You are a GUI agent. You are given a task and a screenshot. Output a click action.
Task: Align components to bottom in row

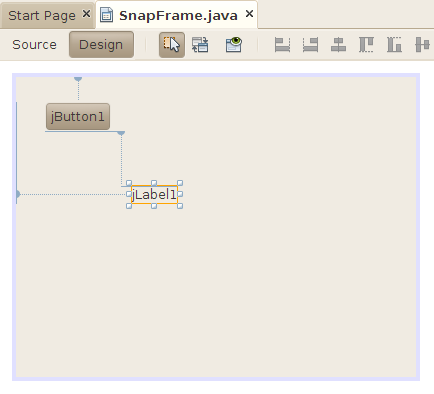(394, 45)
